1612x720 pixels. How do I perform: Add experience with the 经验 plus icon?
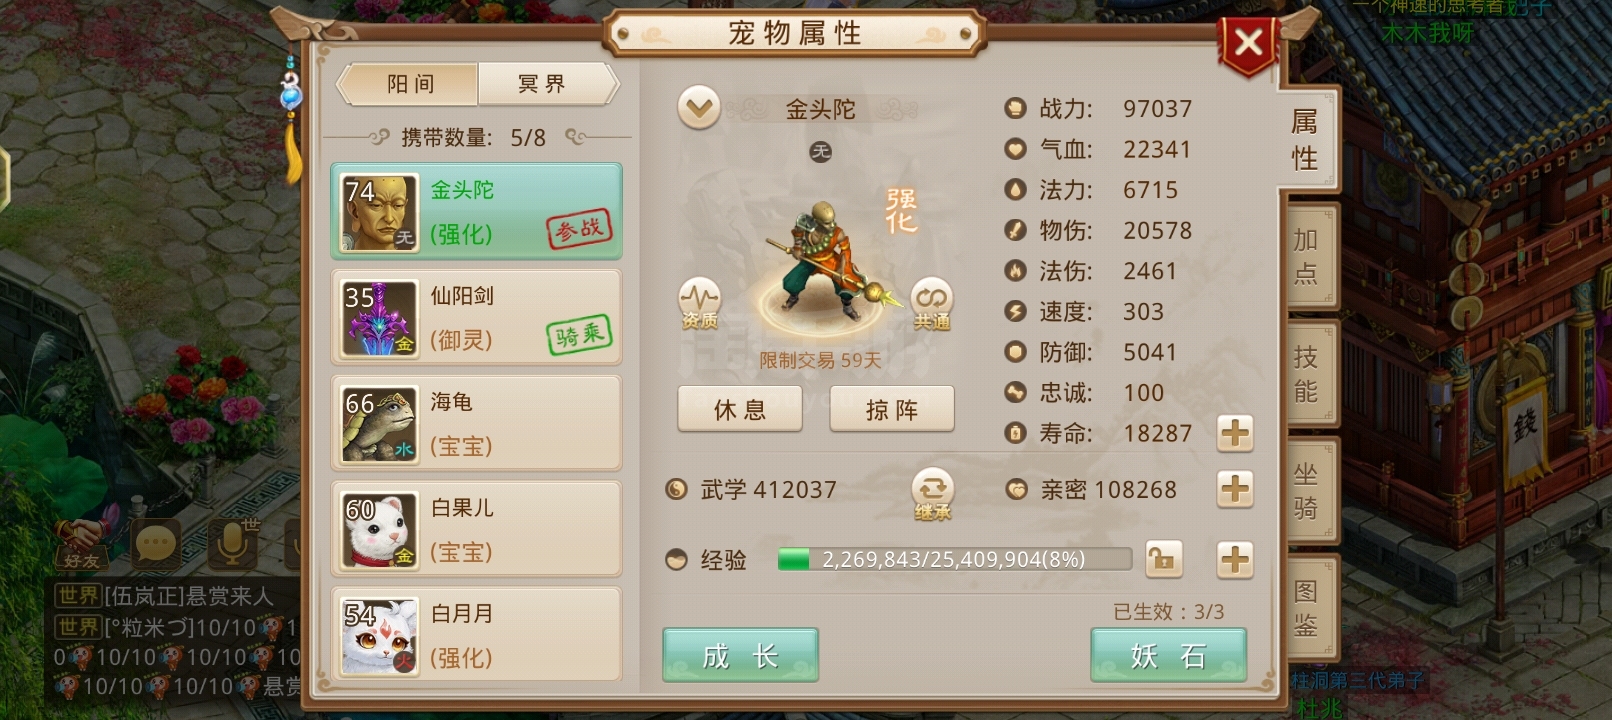click(1235, 559)
